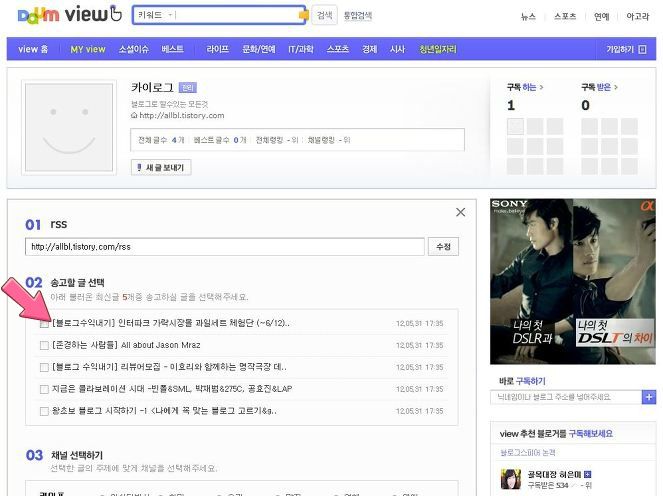The width and height of the screenshot is (663, 496).
Task: Click the 왕초보 블로그 시작하기 title
Action: (x=164, y=411)
